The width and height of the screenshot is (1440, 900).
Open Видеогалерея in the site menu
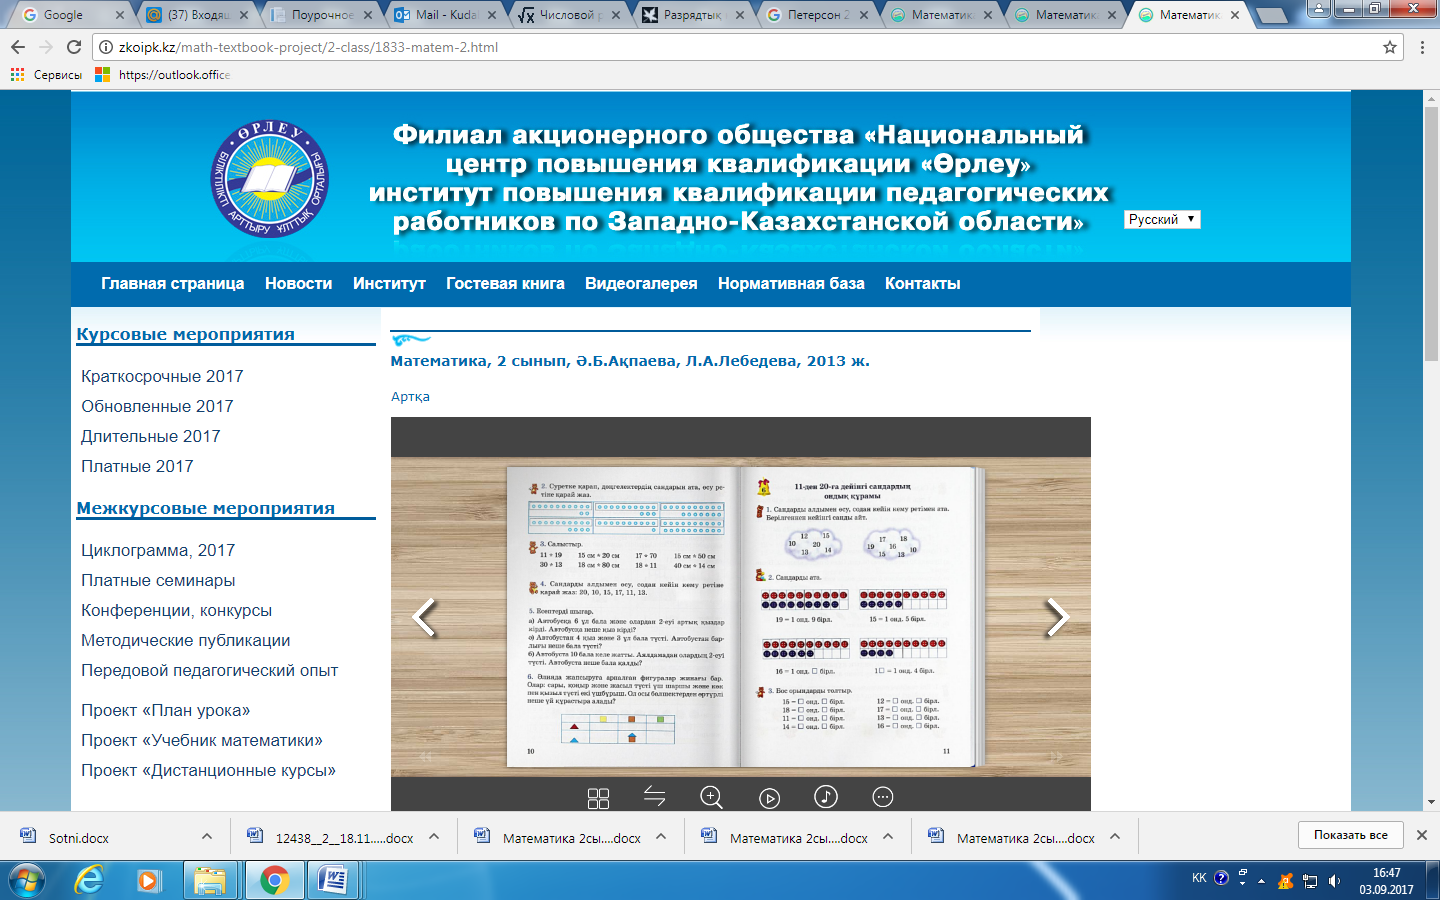pyautogui.click(x=641, y=284)
